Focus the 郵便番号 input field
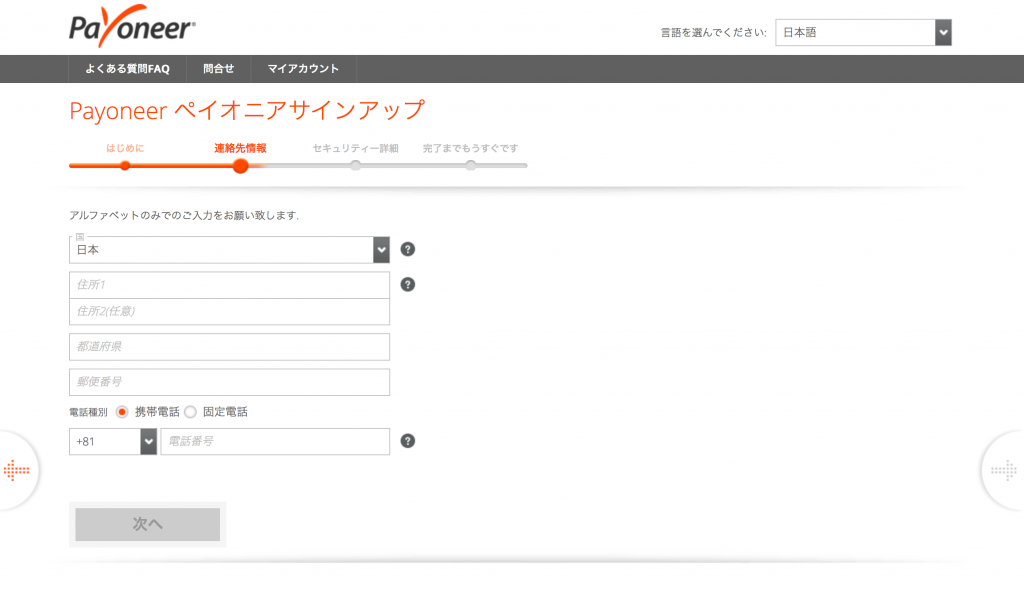The width and height of the screenshot is (1024, 590). (x=229, y=382)
